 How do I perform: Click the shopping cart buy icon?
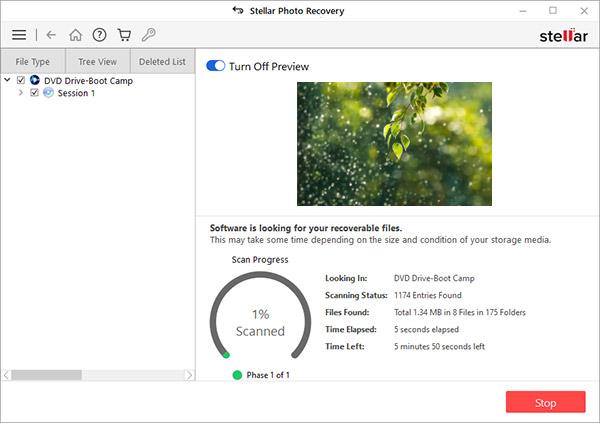click(x=124, y=34)
